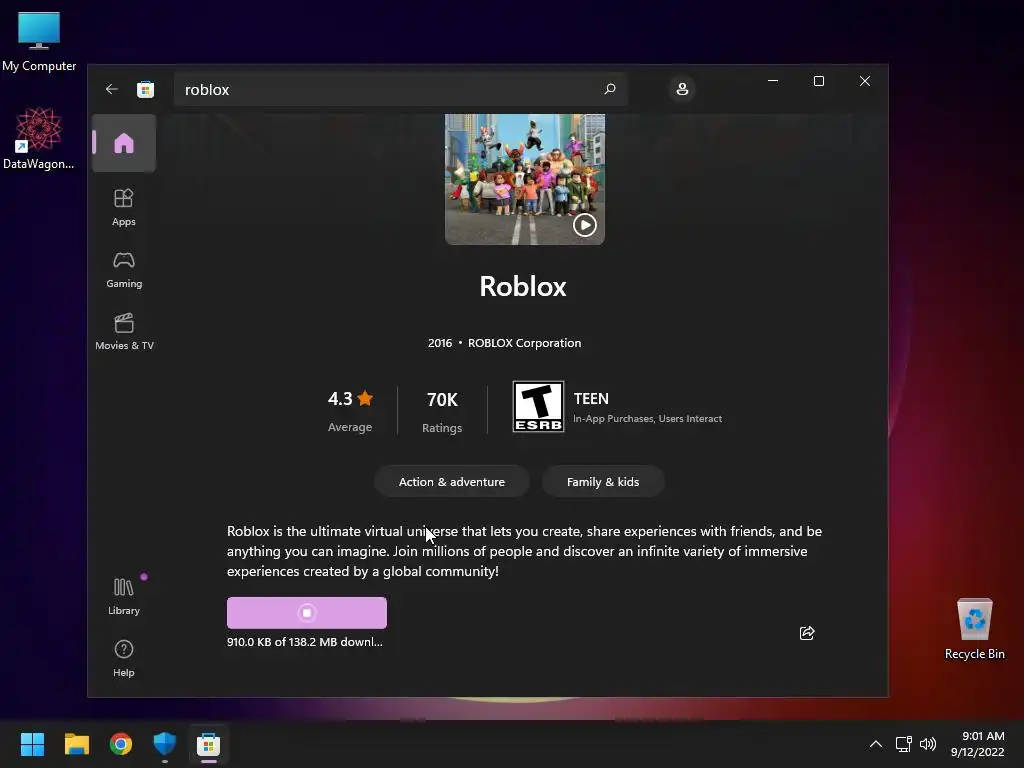
Task: Stop the Roblox download
Action: (307, 613)
